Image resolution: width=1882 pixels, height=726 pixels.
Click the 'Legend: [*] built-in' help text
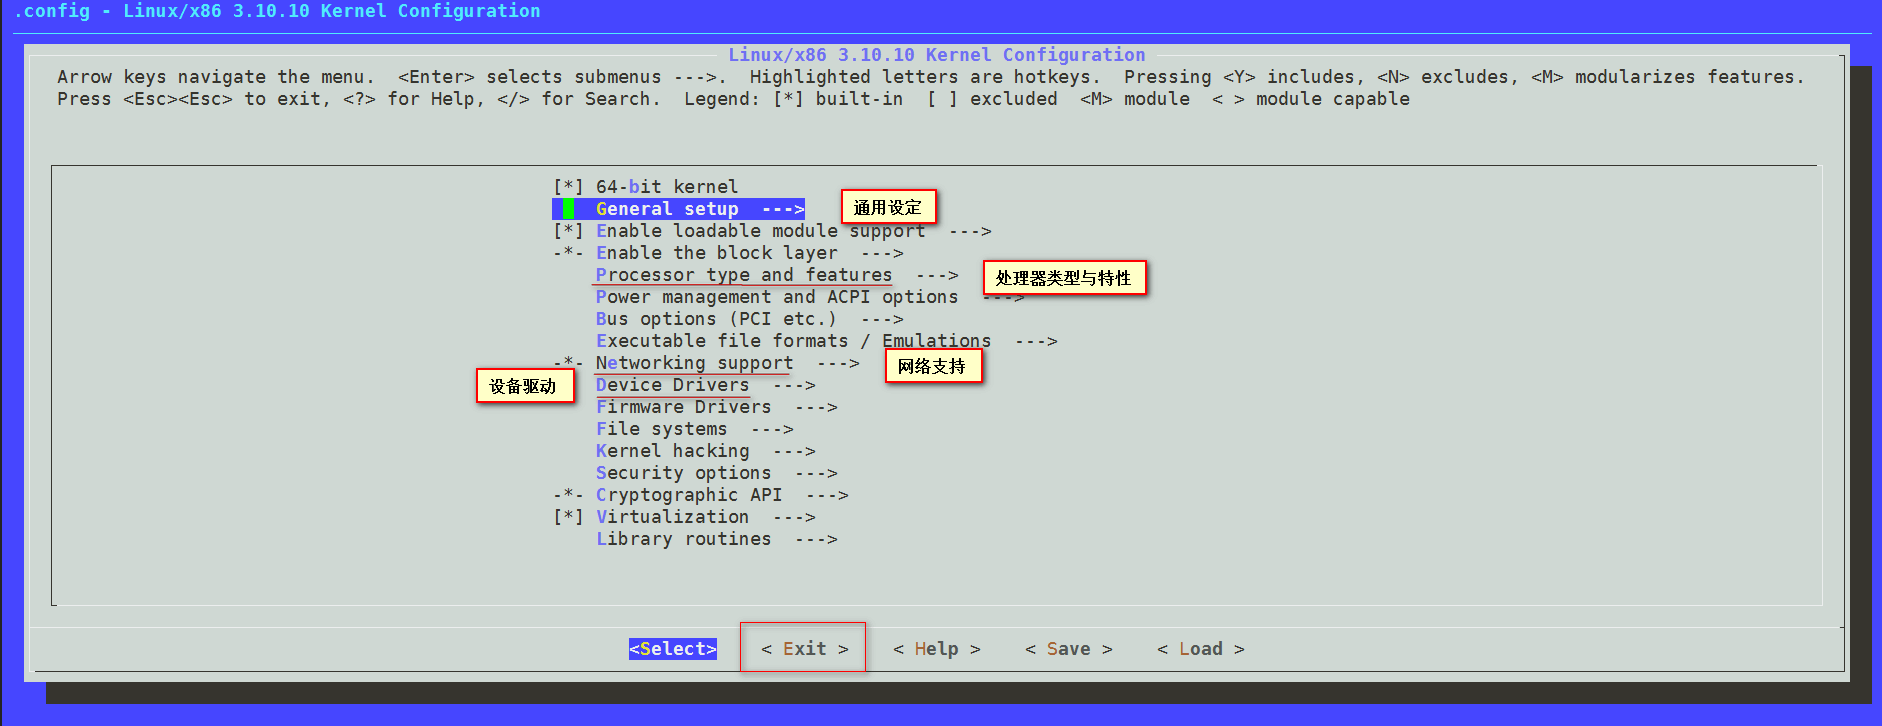coord(793,99)
